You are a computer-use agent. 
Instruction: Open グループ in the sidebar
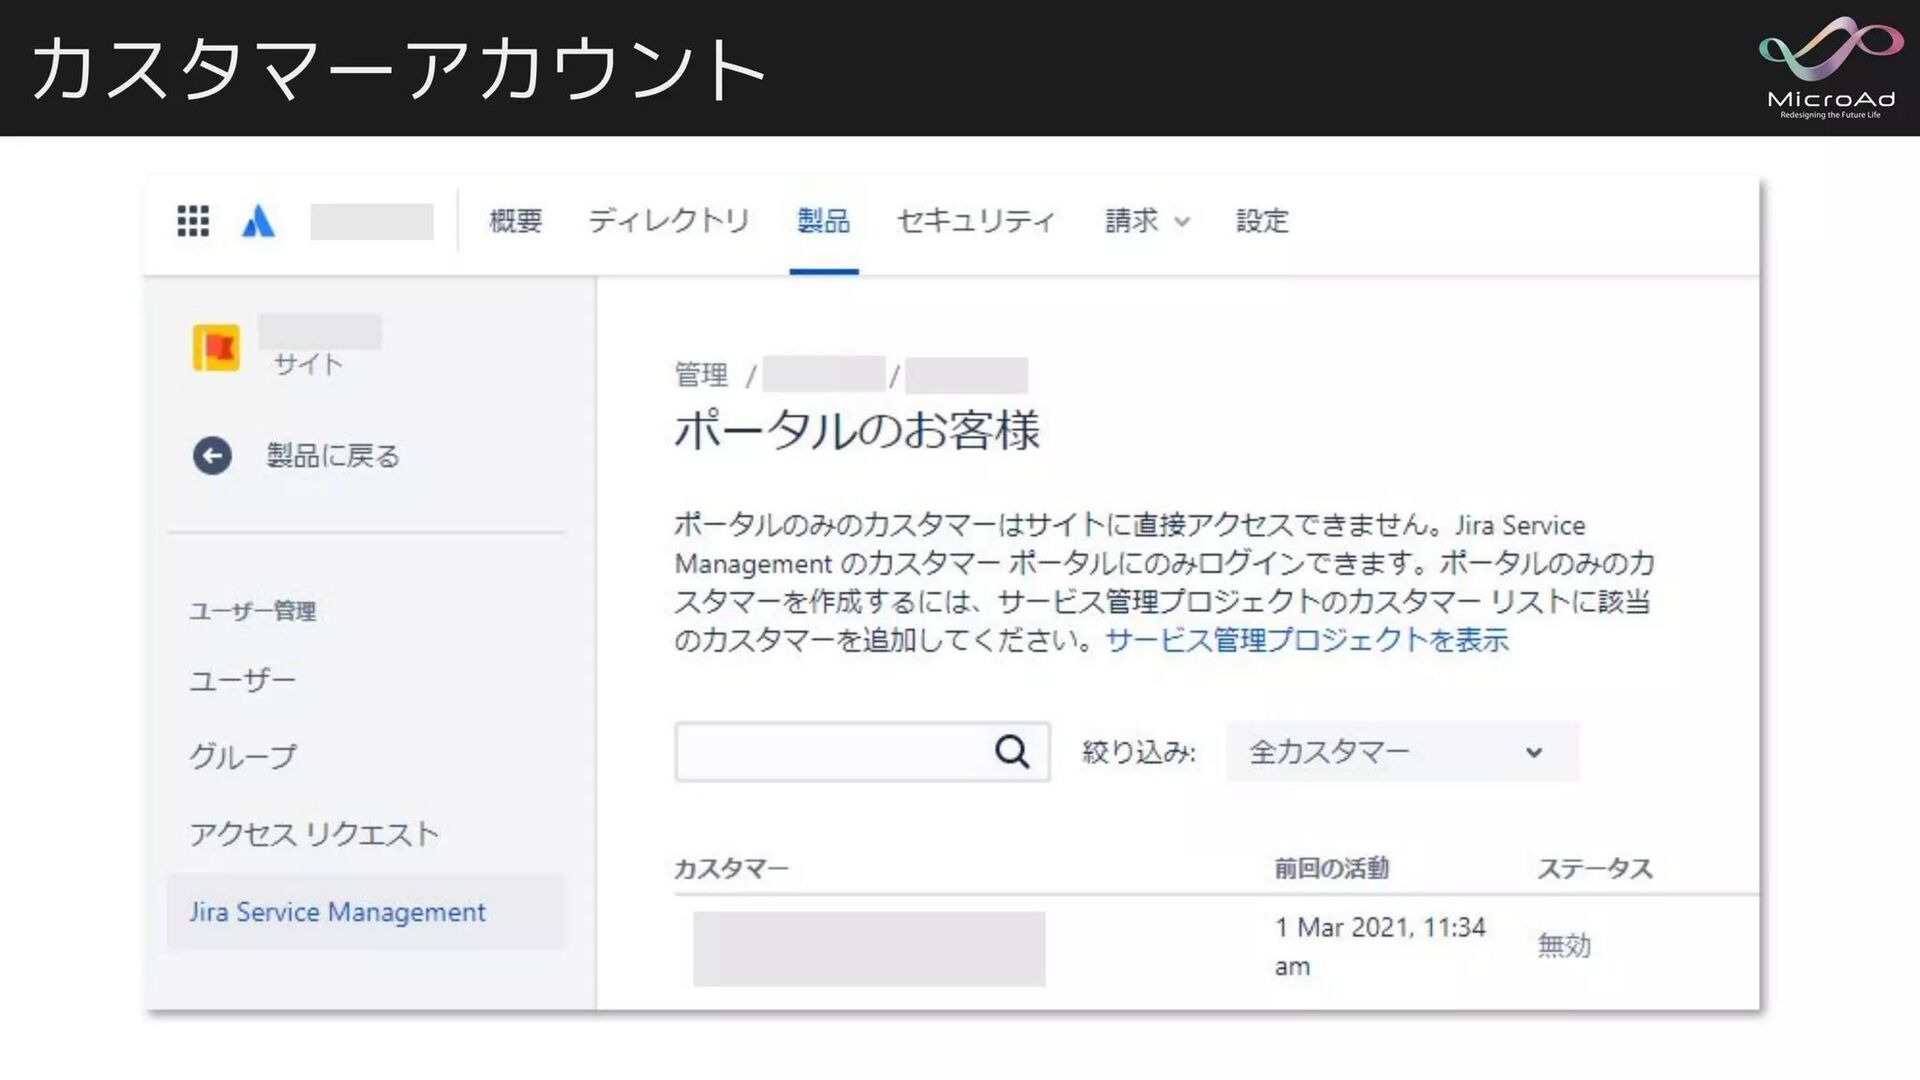click(243, 756)
